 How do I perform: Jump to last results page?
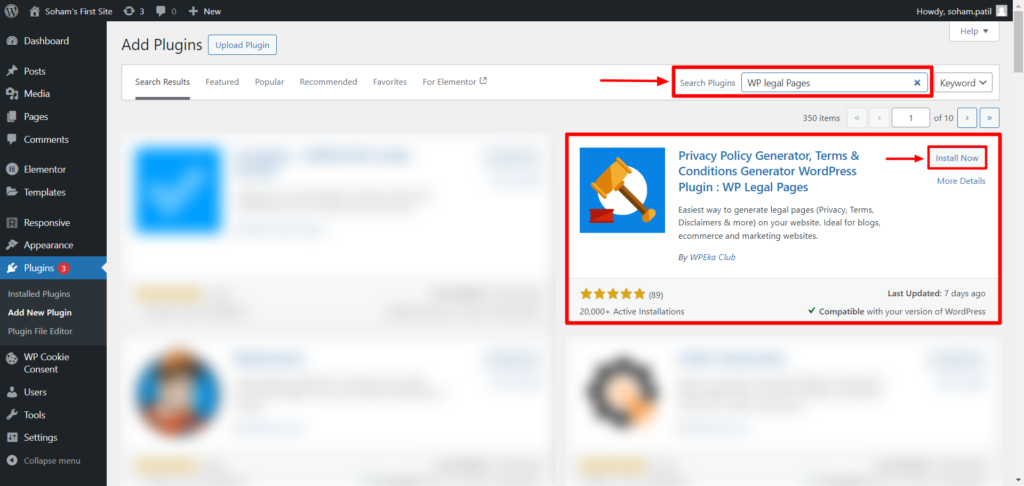pyautogui.click(x=990, y=118)
